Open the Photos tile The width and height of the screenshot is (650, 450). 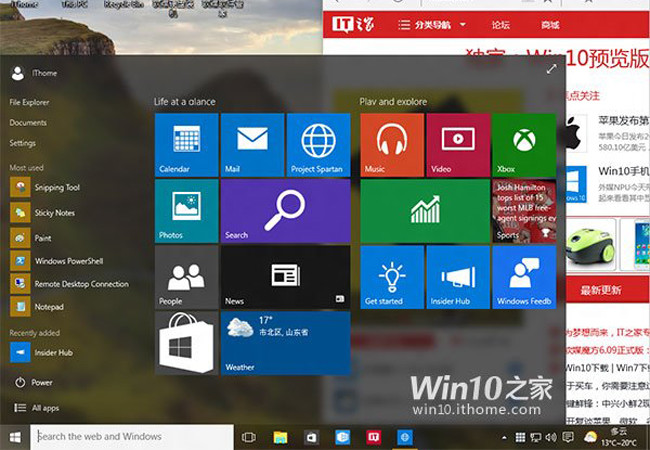pos(187,211)
